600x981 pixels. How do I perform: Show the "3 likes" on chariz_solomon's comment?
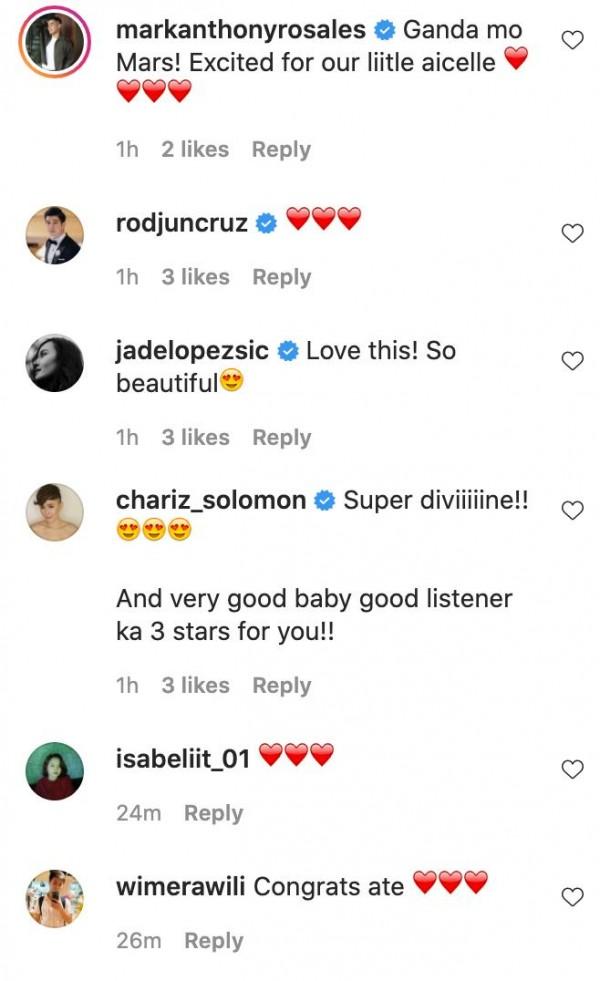195,685
